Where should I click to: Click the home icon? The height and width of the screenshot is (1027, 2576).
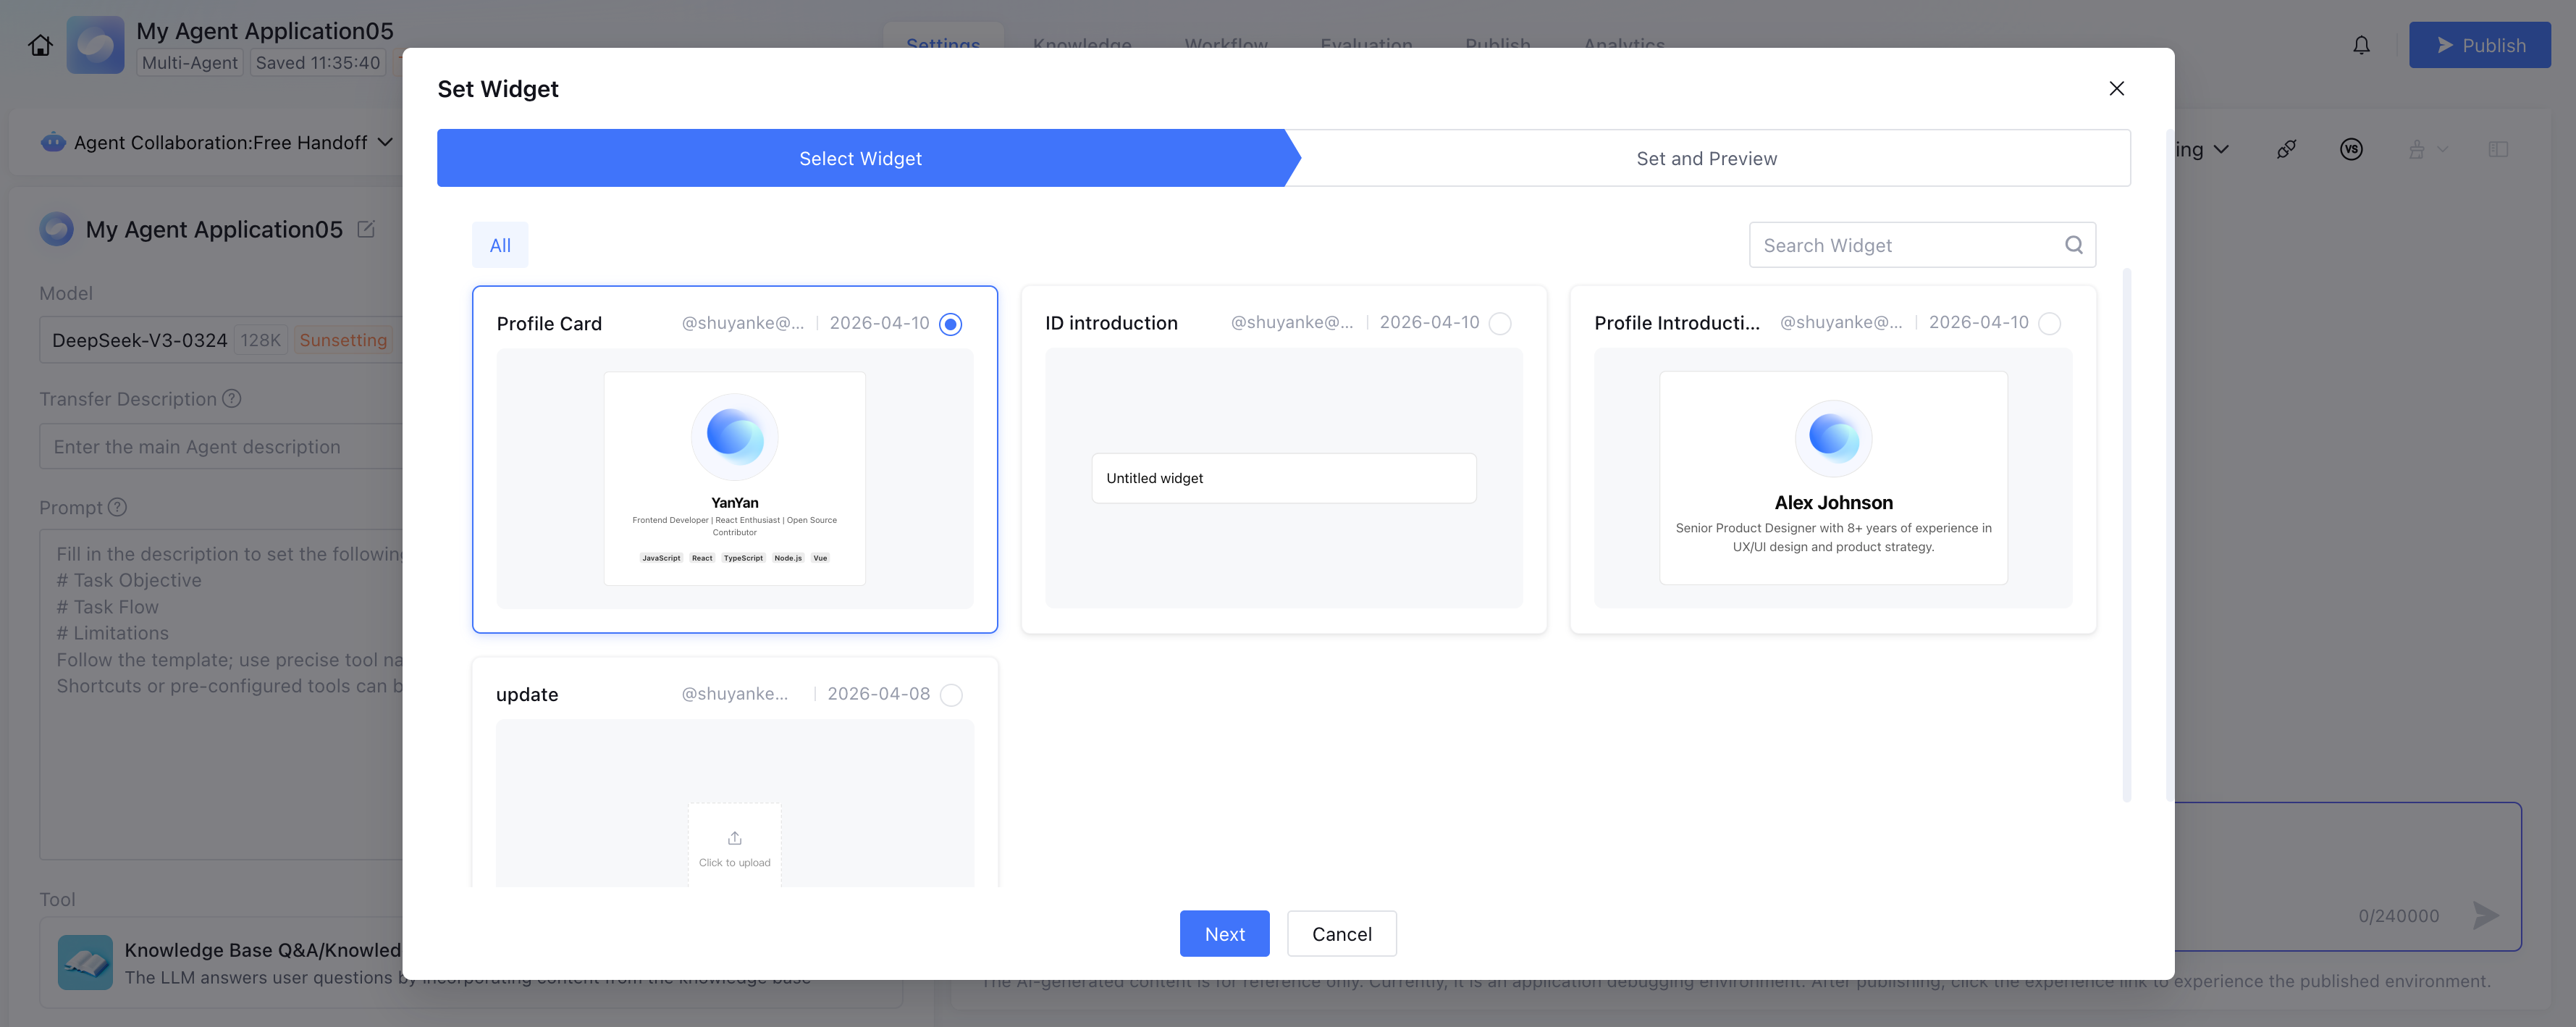coord(40,45)
